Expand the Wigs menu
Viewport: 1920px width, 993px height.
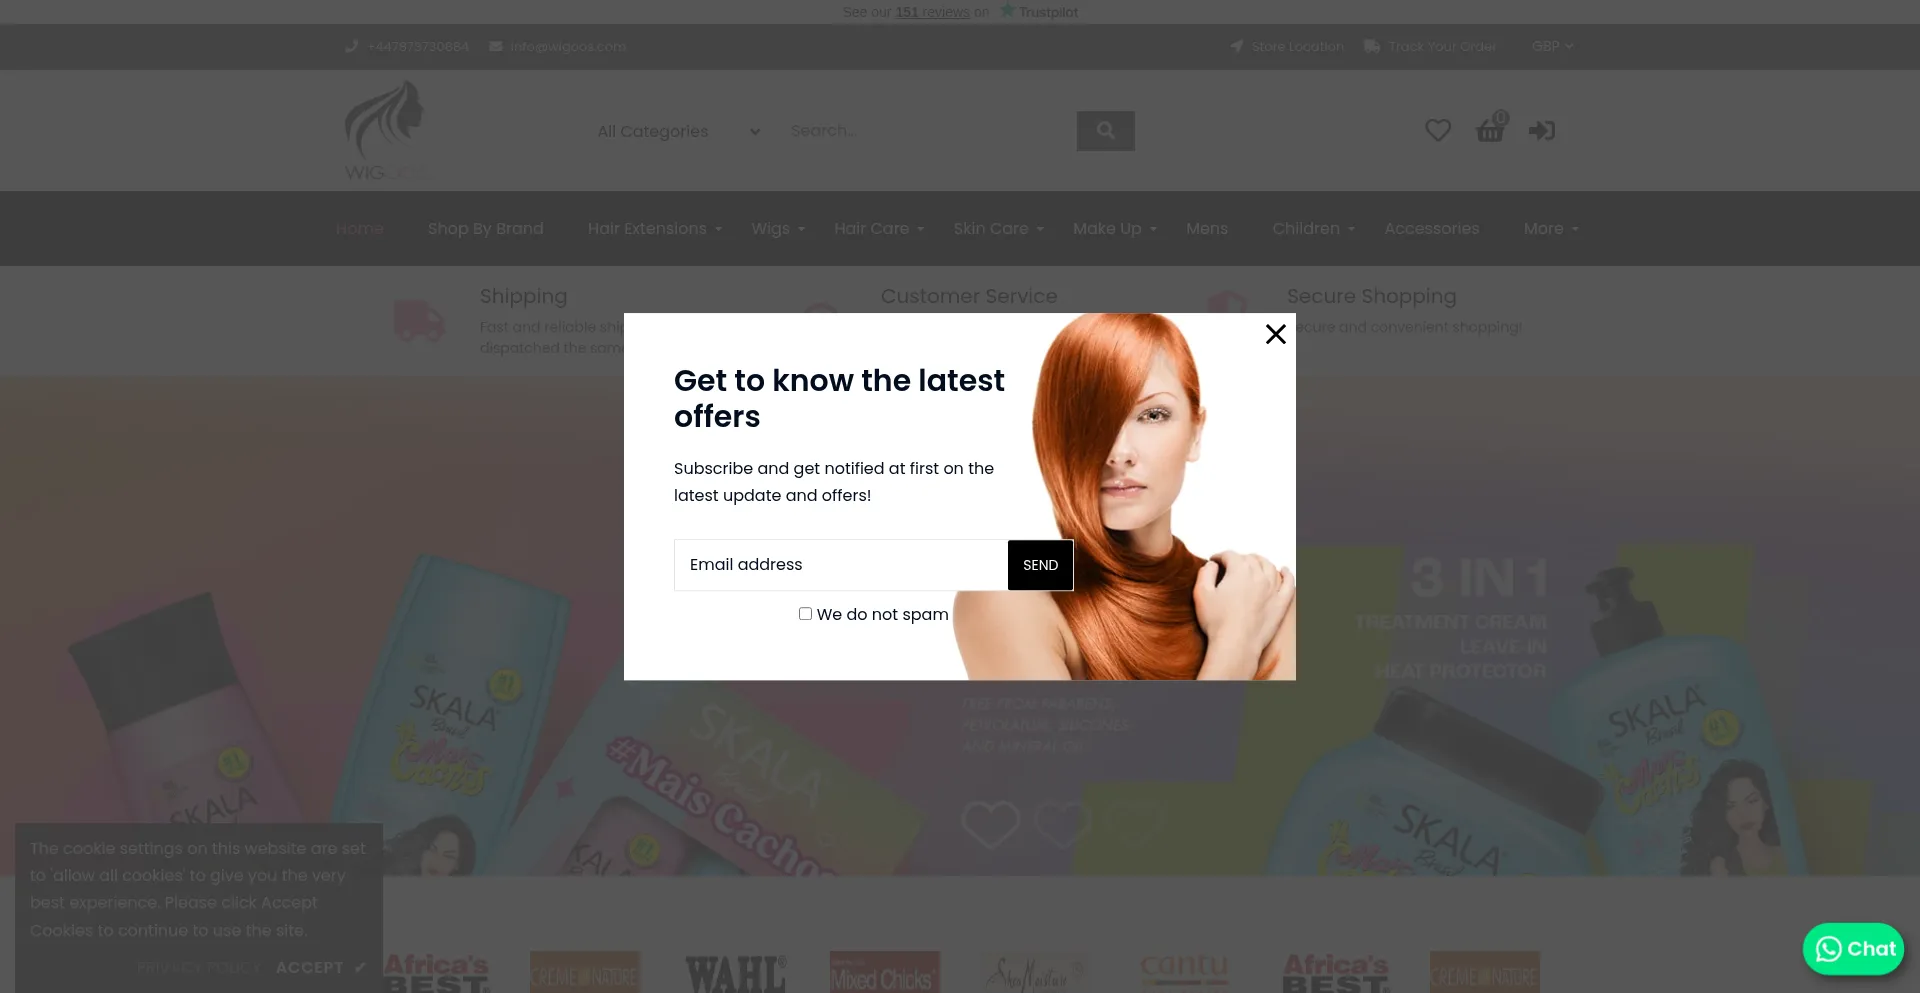coord(778,229)
